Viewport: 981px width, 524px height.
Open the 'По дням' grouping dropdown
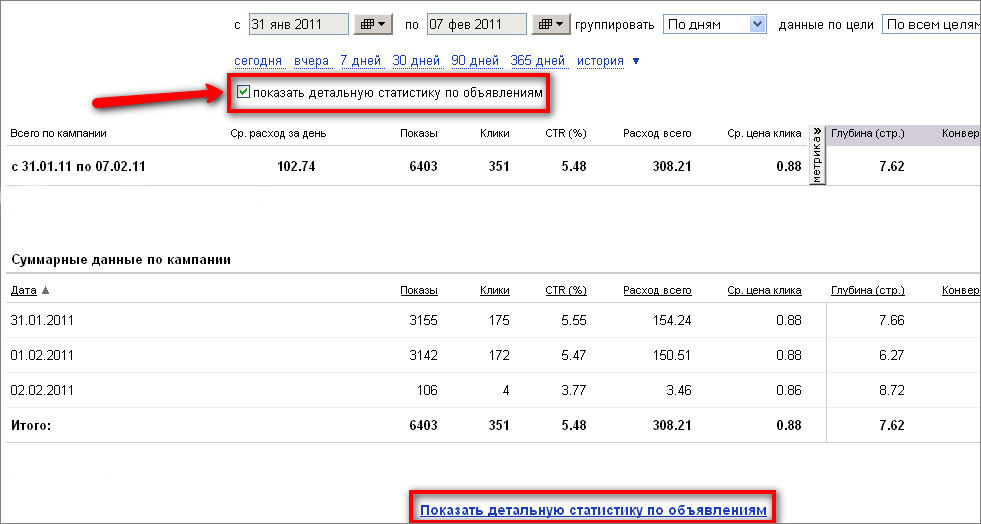pos(714,24)
